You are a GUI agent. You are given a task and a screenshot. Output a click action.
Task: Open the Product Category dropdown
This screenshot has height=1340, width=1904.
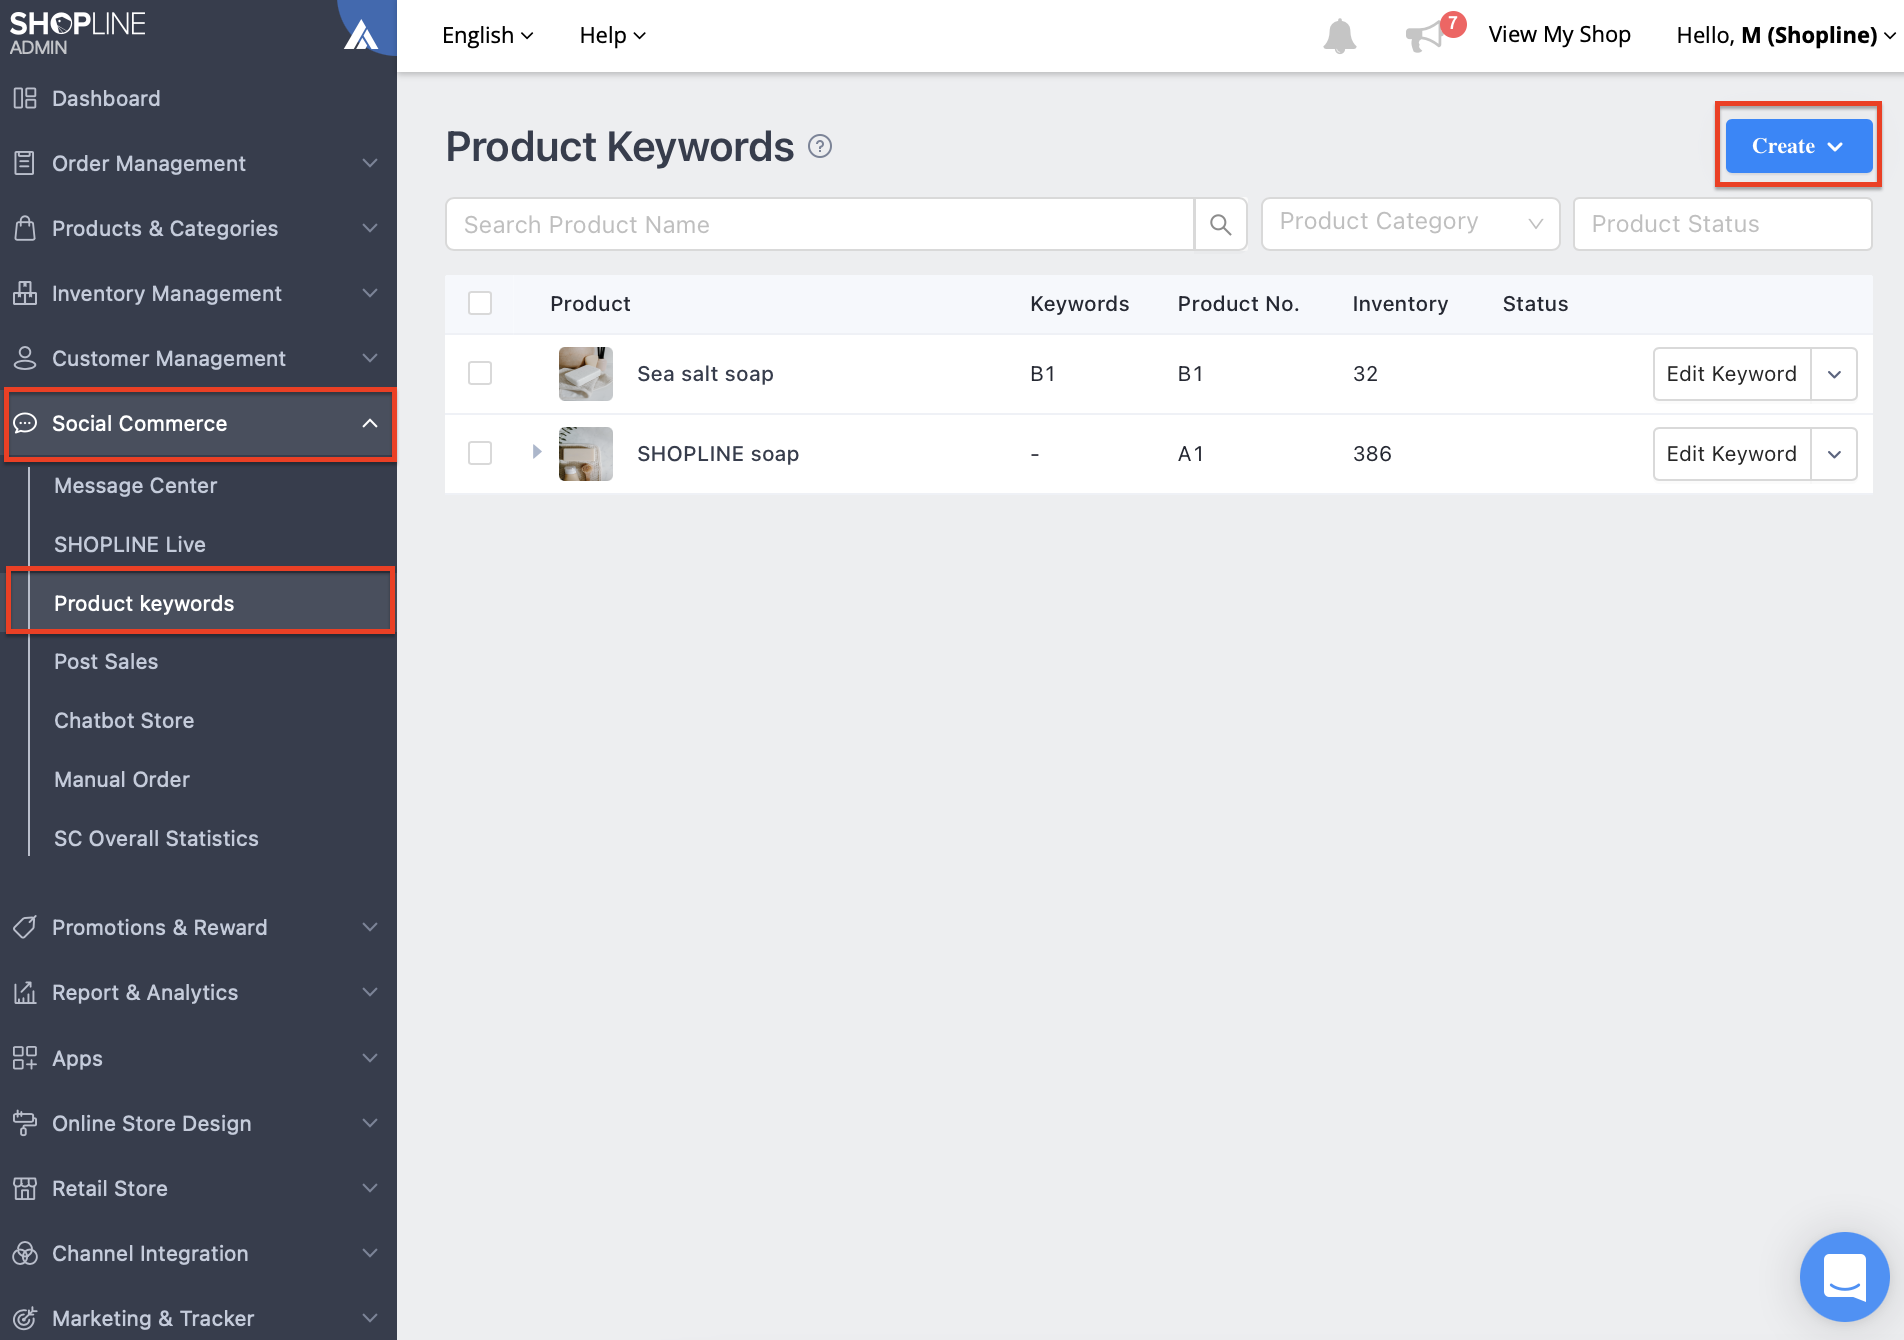[x=1410, y=224]
